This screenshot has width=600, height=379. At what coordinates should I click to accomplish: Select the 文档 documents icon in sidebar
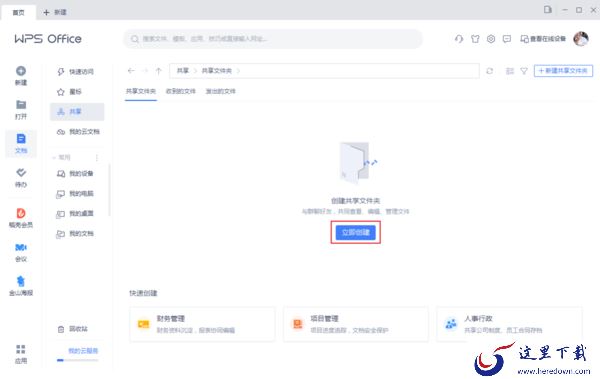click(21, 139)
